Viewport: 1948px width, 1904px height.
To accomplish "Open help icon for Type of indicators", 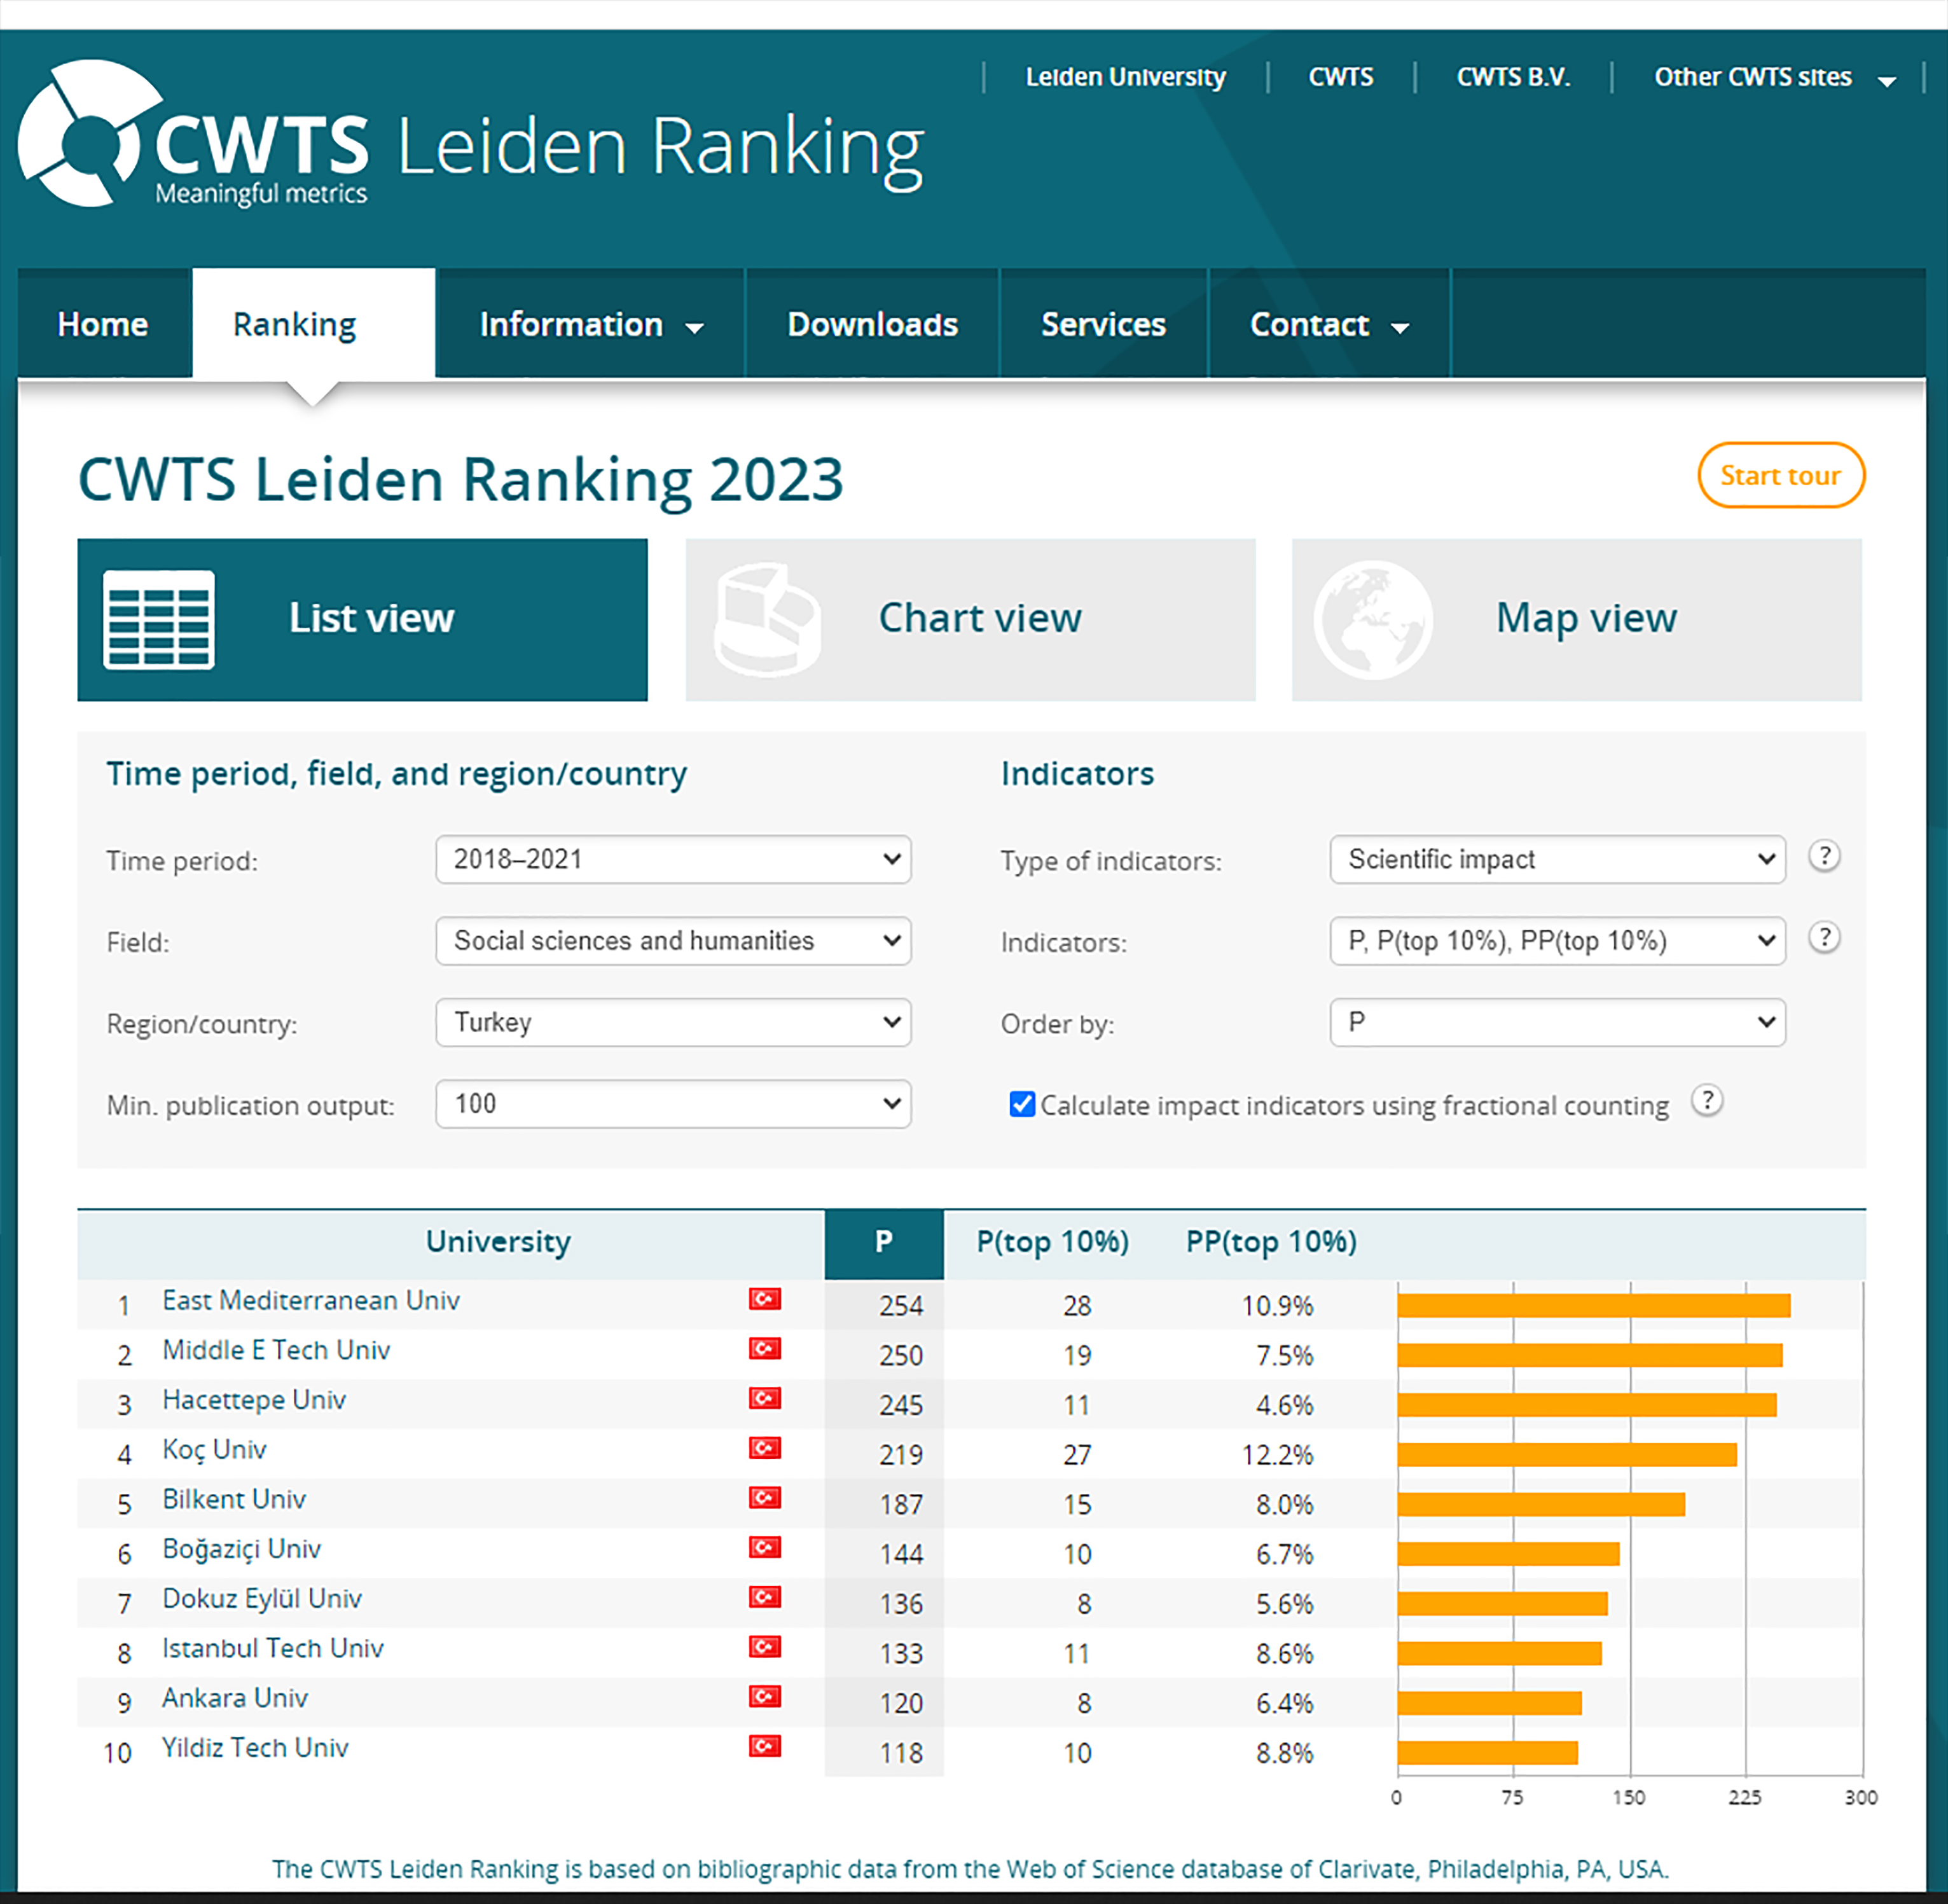I will (1824, 856).
